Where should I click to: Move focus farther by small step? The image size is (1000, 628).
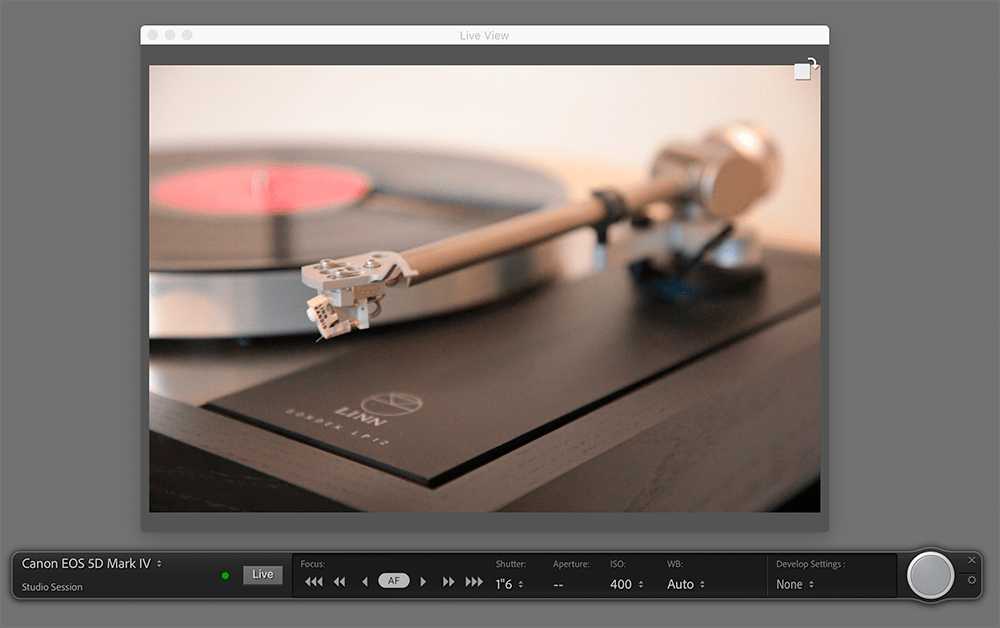click(x=423, y=581)
